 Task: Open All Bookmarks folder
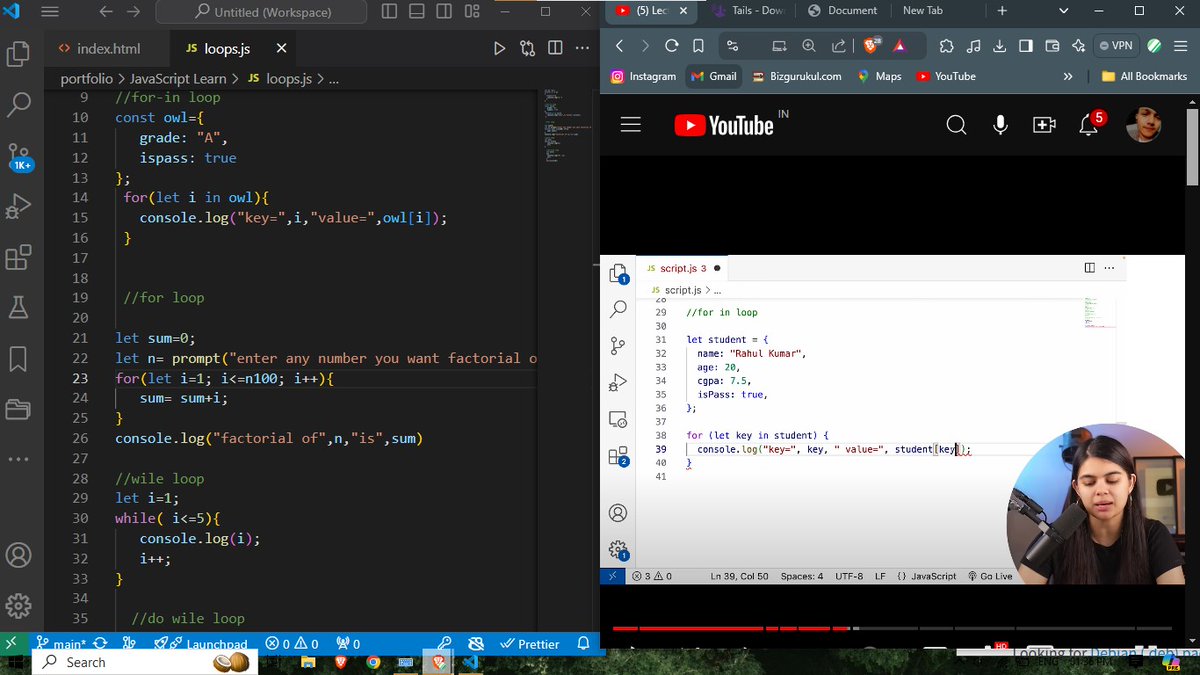point(1143,76)
